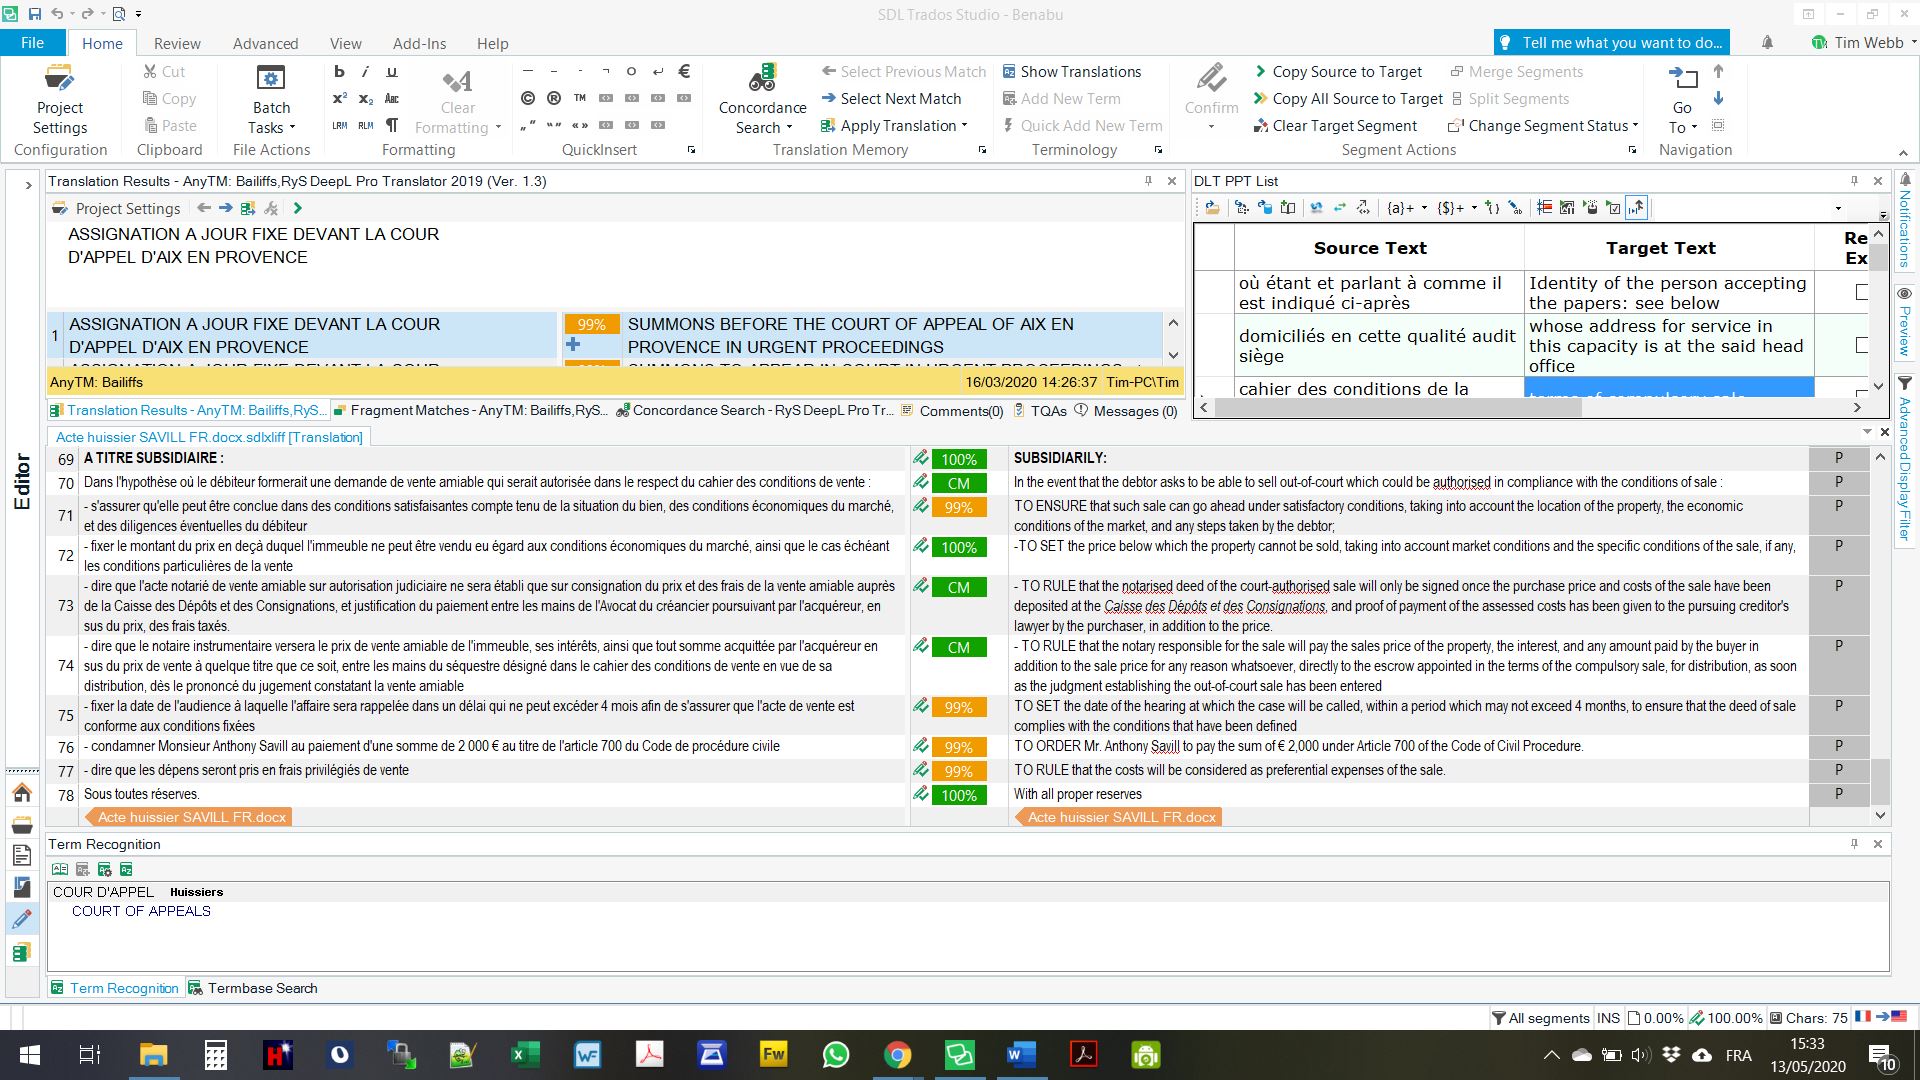Tick checkbox for 'domiciliés en cette qualité' row
This screenshot has height=1080, width=1920.
coord(1861,345)
